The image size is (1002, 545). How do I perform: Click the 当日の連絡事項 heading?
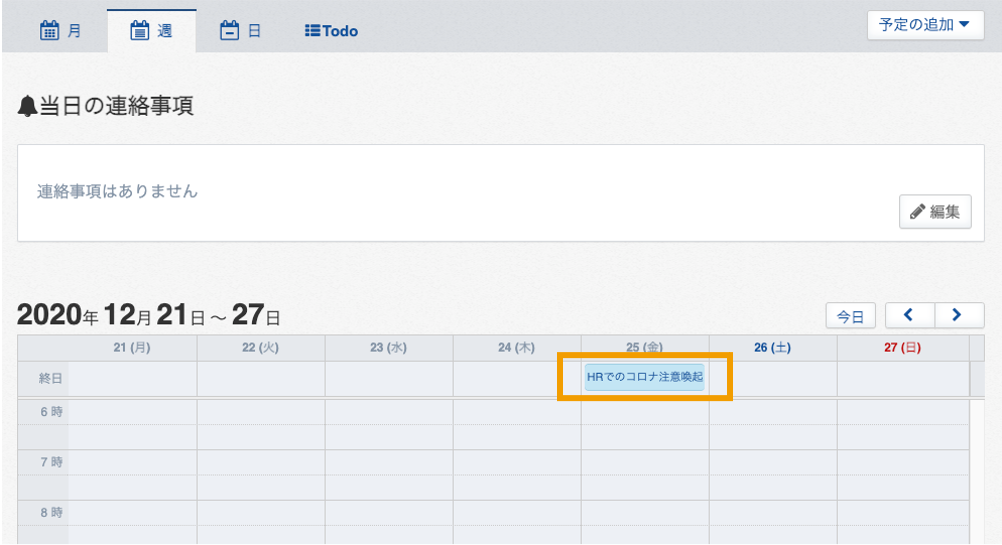105,105
